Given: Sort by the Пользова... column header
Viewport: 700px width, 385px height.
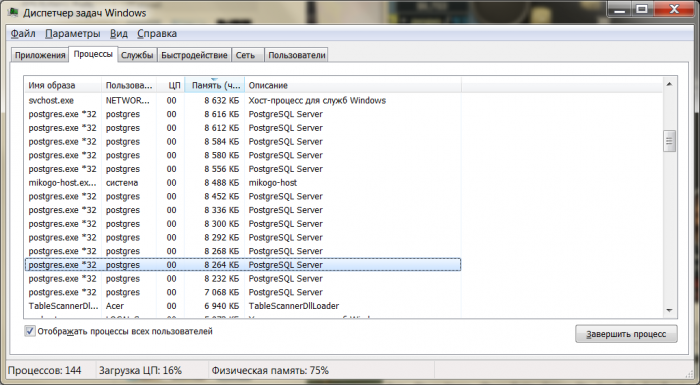Looking at the screenshot, I should click(129, 85).
